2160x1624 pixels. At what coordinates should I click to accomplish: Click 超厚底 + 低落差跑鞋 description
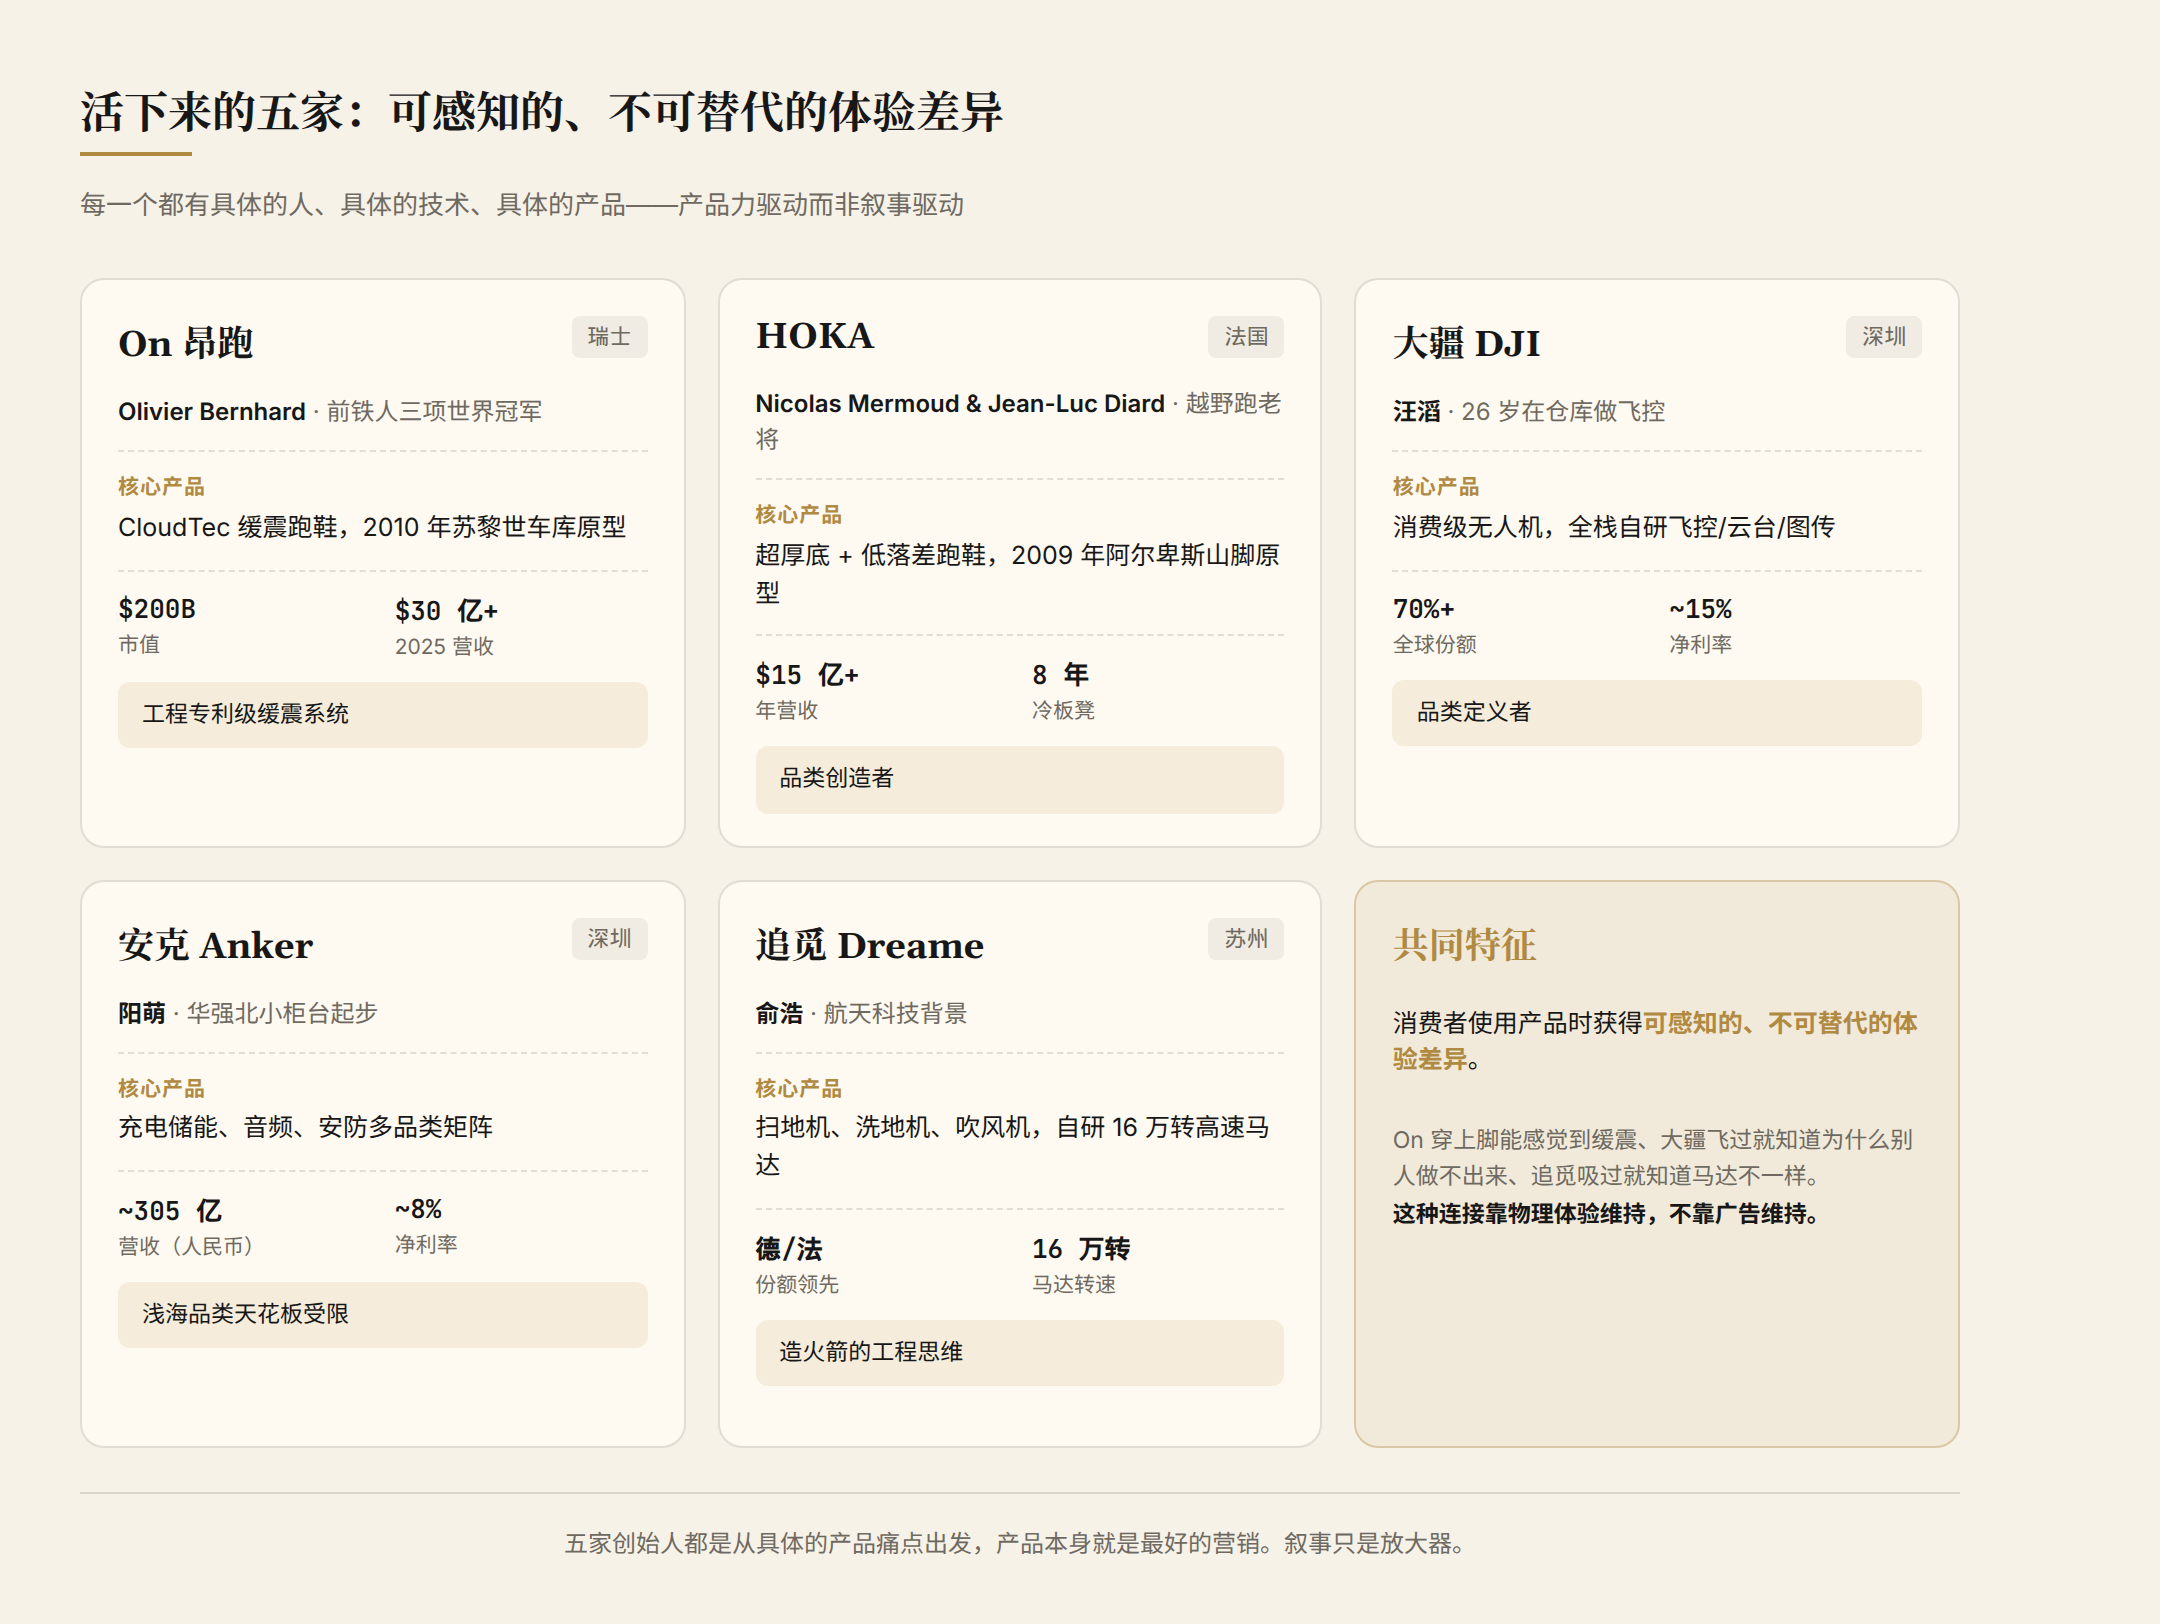1018,573
